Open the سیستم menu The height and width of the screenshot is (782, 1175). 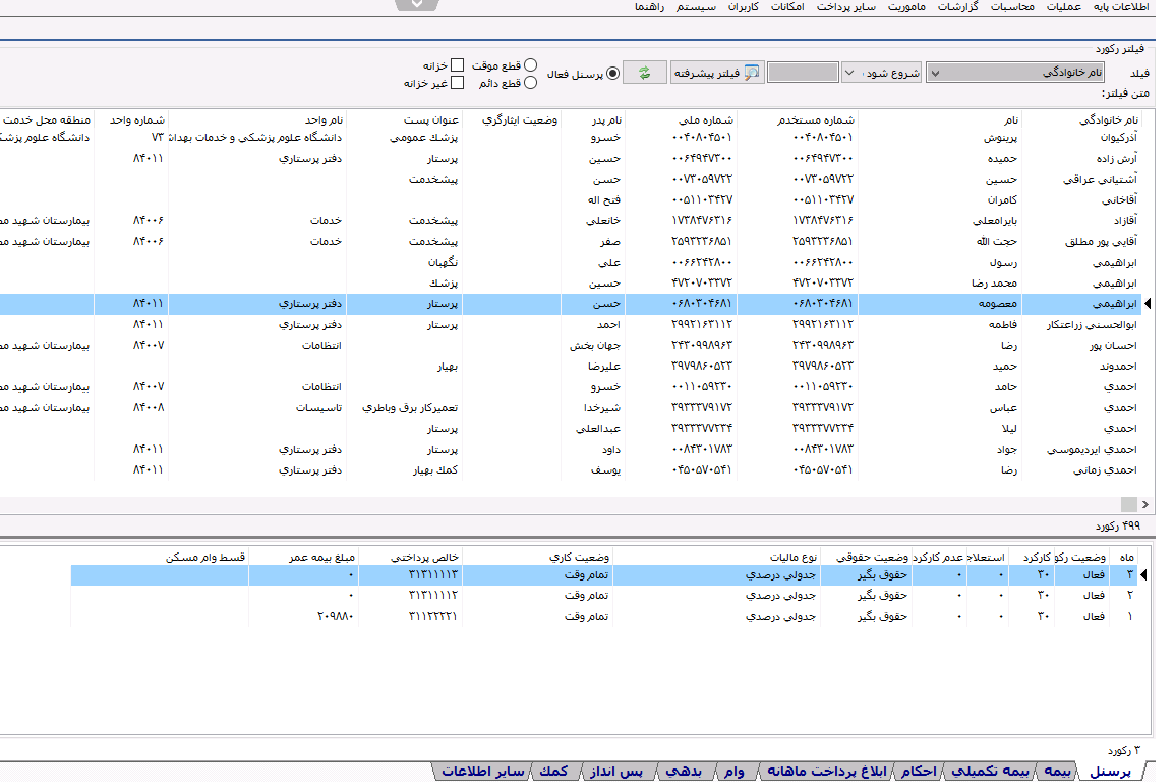point(696,7)
